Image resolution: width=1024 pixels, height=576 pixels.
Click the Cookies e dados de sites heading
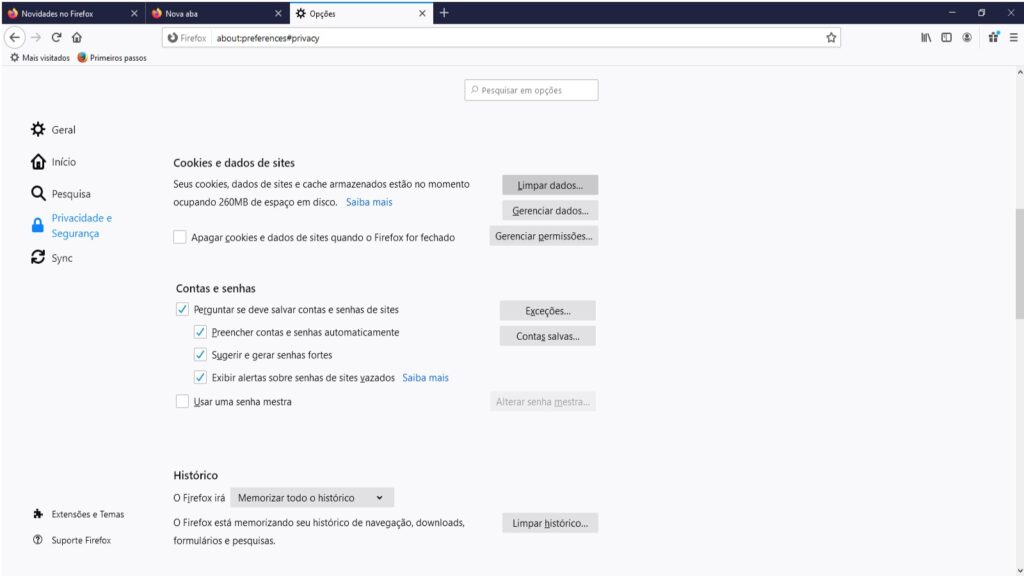[x=234, y=163]
